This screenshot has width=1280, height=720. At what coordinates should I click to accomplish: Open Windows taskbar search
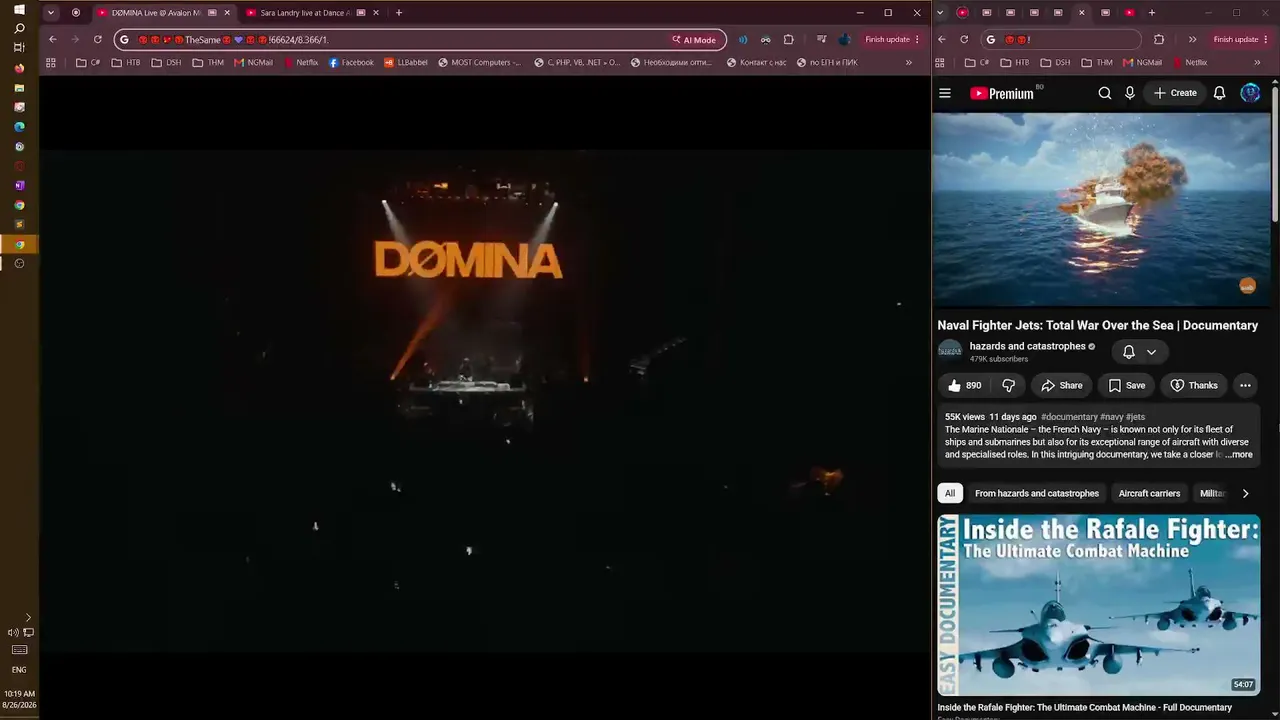coord(19,28)
